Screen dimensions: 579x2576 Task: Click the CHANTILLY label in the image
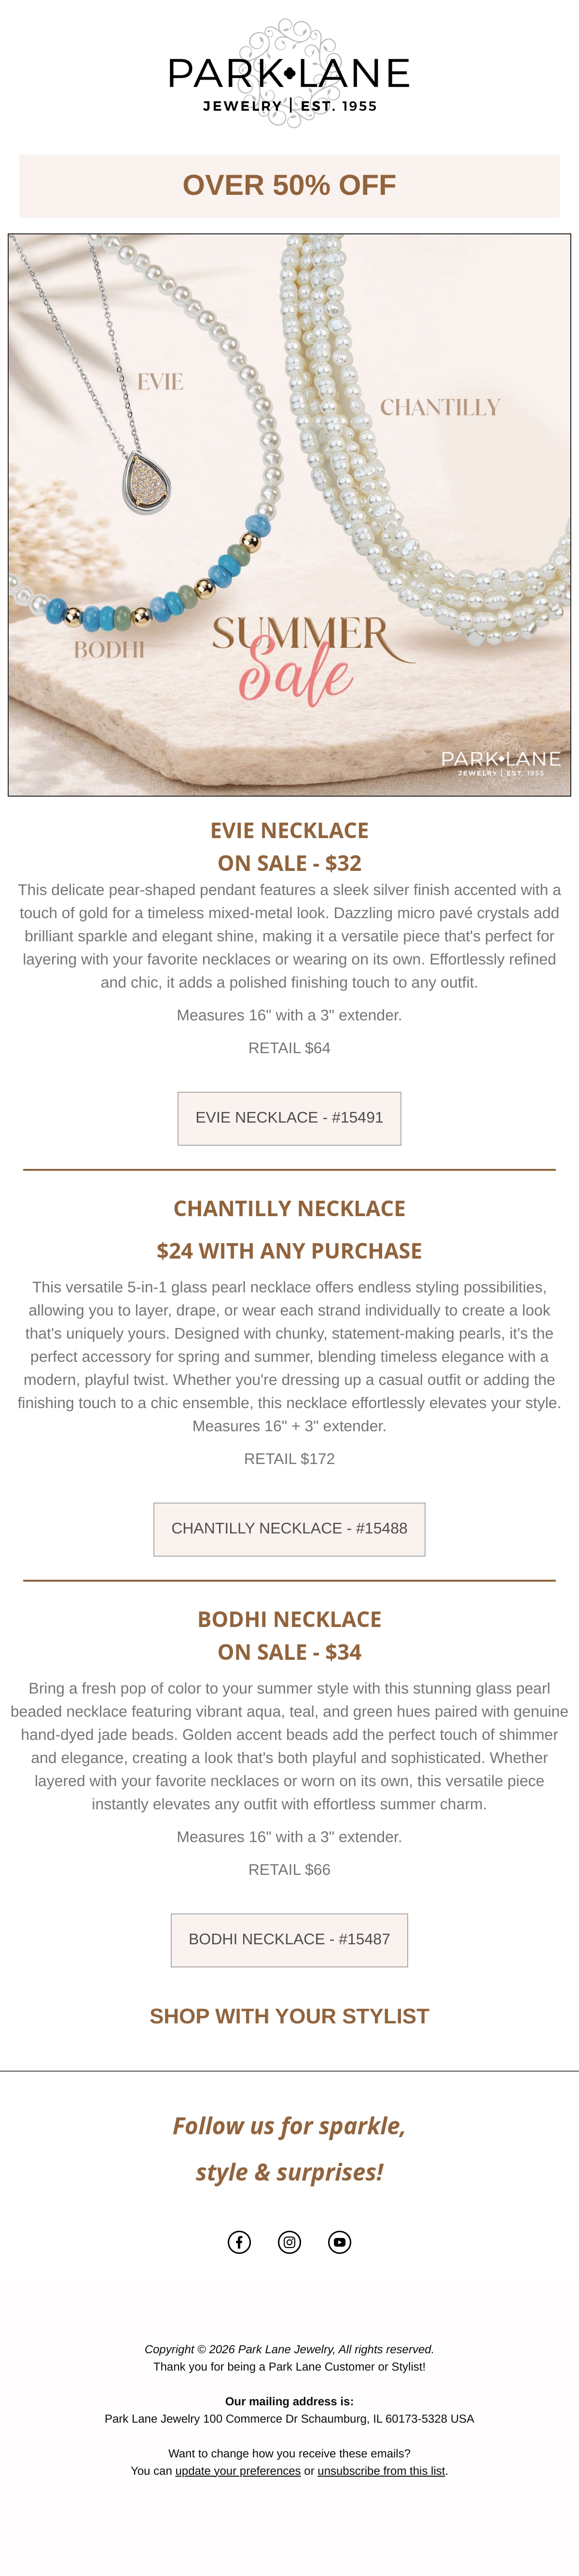(440, 407)
